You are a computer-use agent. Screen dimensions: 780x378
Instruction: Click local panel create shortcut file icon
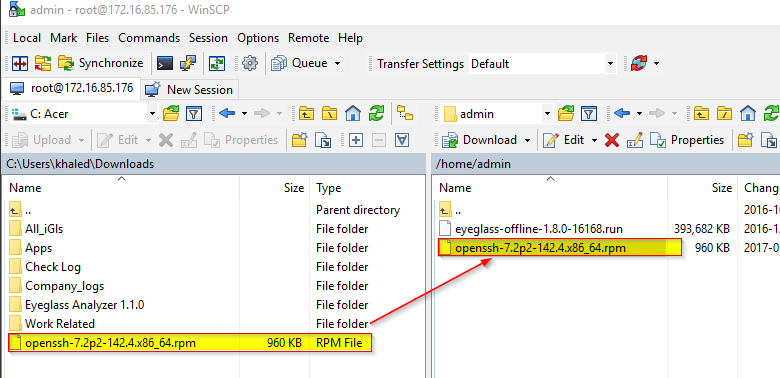point(323,140)
